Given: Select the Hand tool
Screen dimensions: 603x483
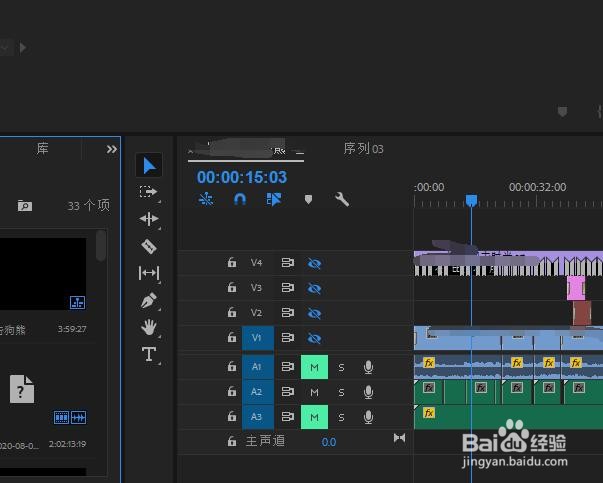Looking at the screenshot, I should pyautogui.click(x=149, y=327).
